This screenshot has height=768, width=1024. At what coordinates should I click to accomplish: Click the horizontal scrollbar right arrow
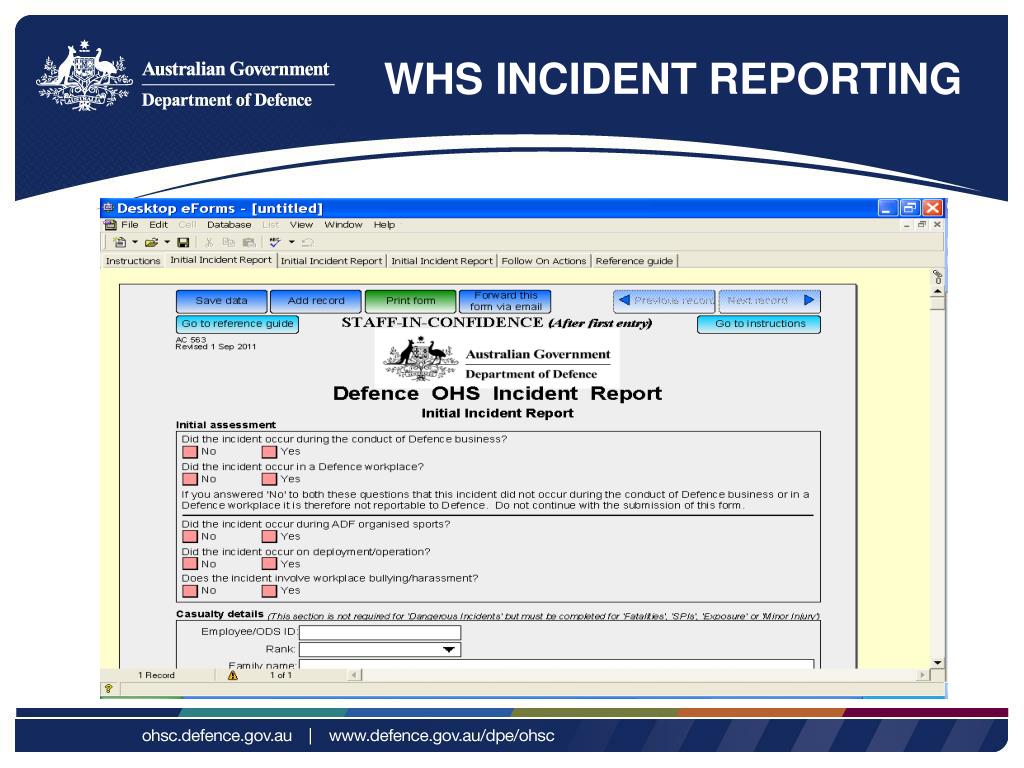coord(923,675)
